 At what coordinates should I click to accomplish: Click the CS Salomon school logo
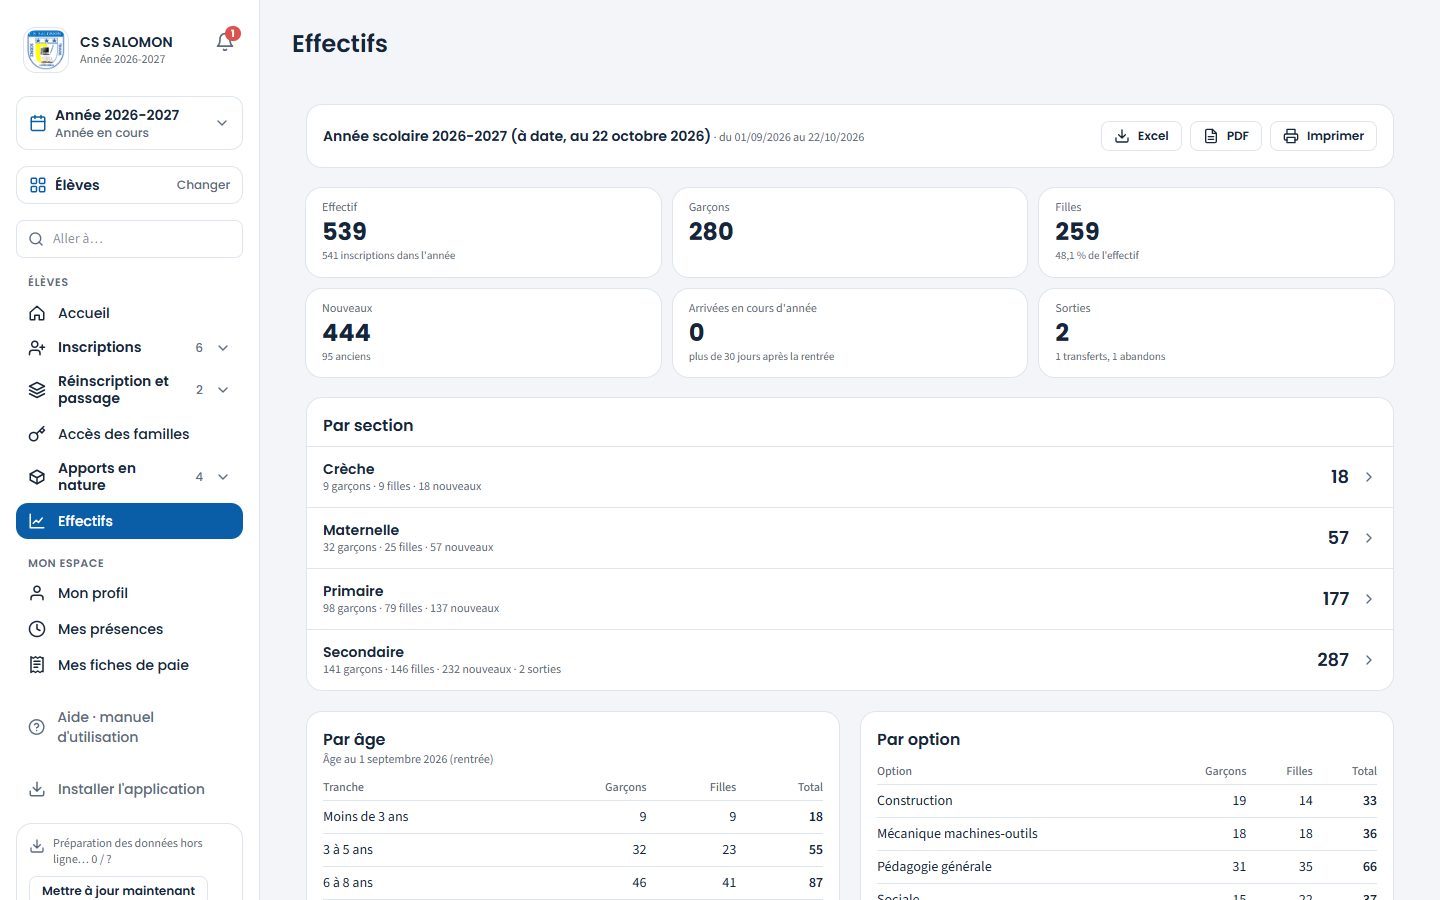point(46,50)
